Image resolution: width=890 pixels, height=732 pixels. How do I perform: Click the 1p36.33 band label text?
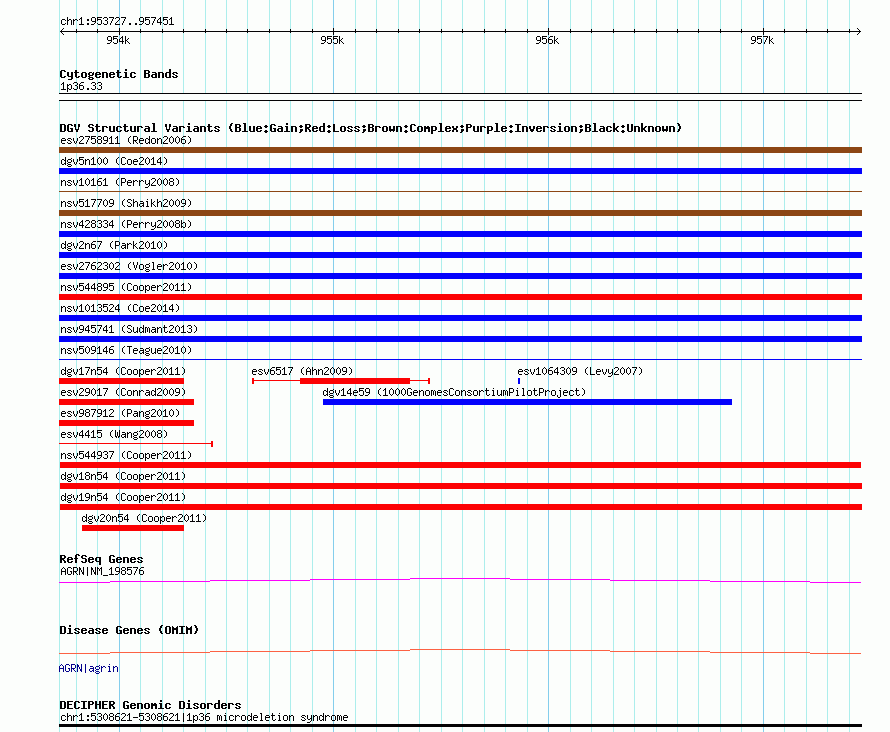pos(81,86)
